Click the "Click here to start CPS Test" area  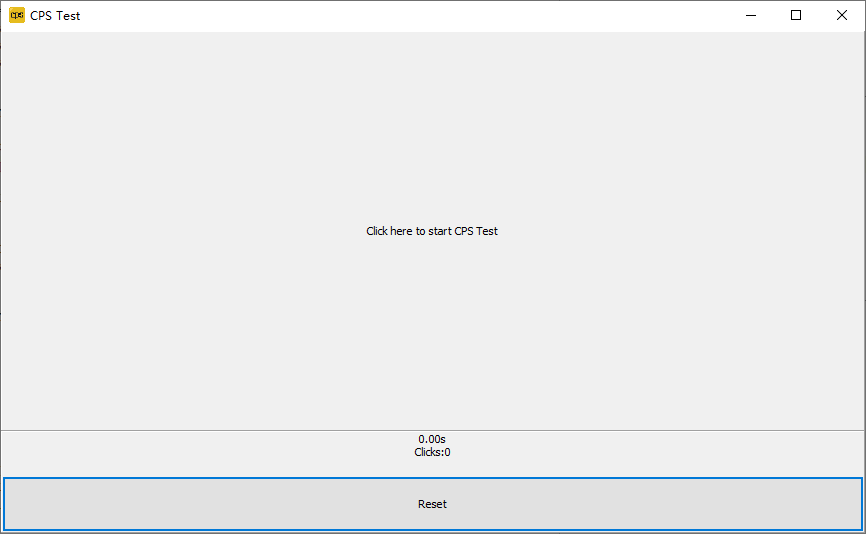tap(432, 231)
